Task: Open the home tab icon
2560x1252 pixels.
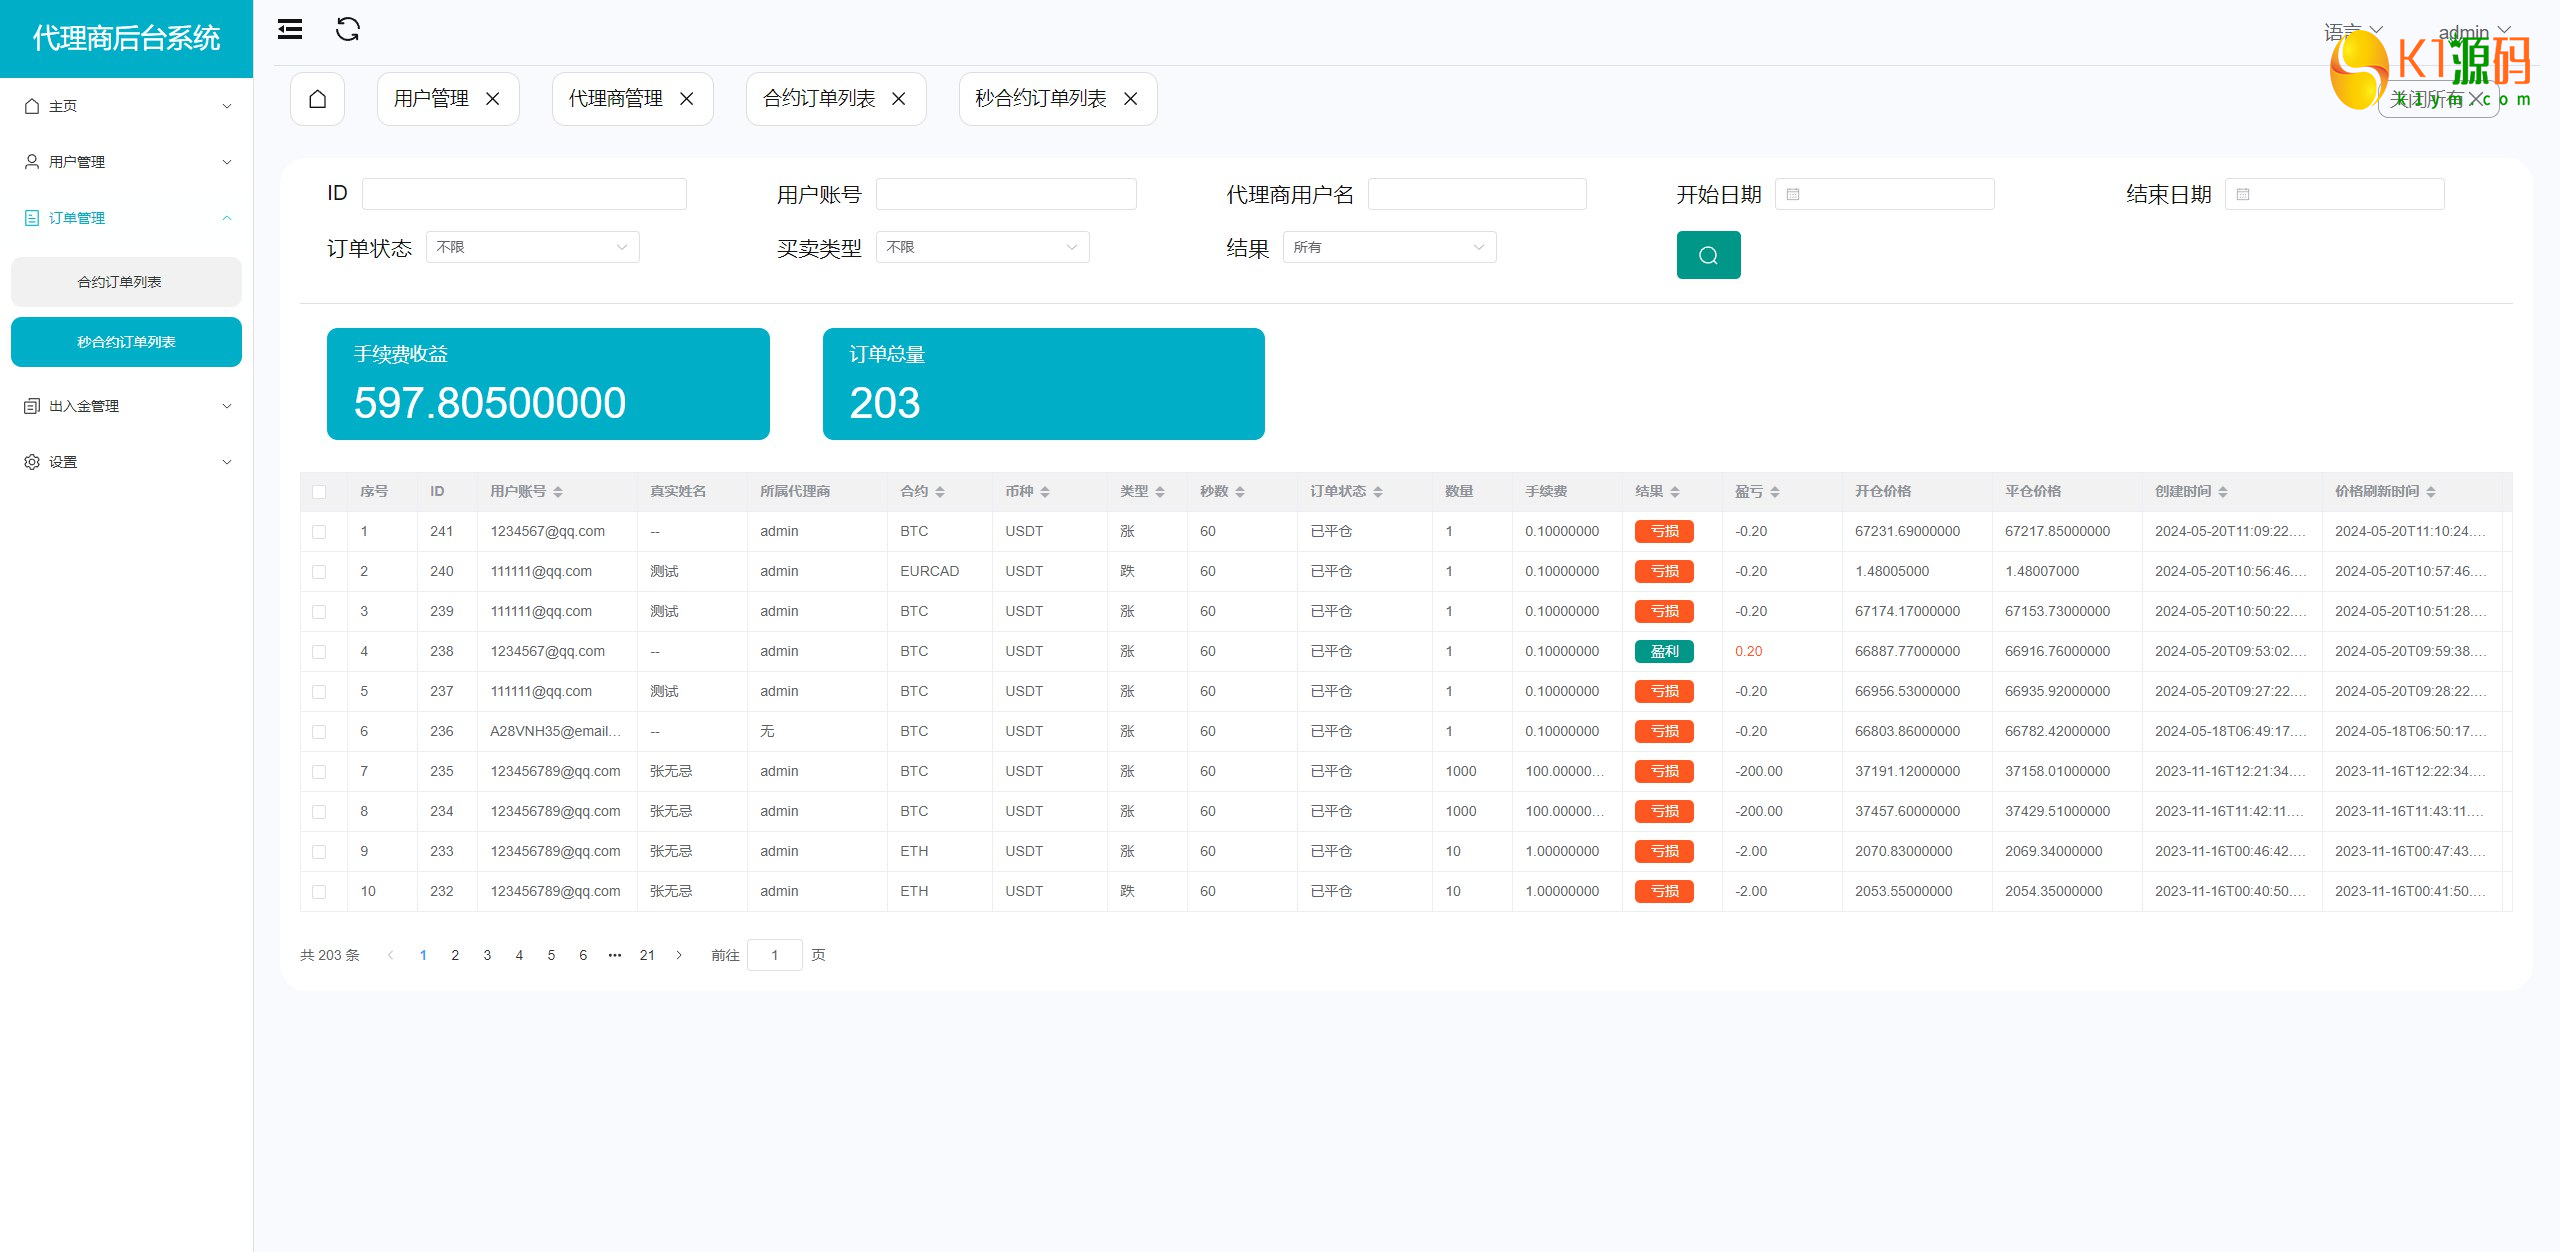Action: [317, 99]
